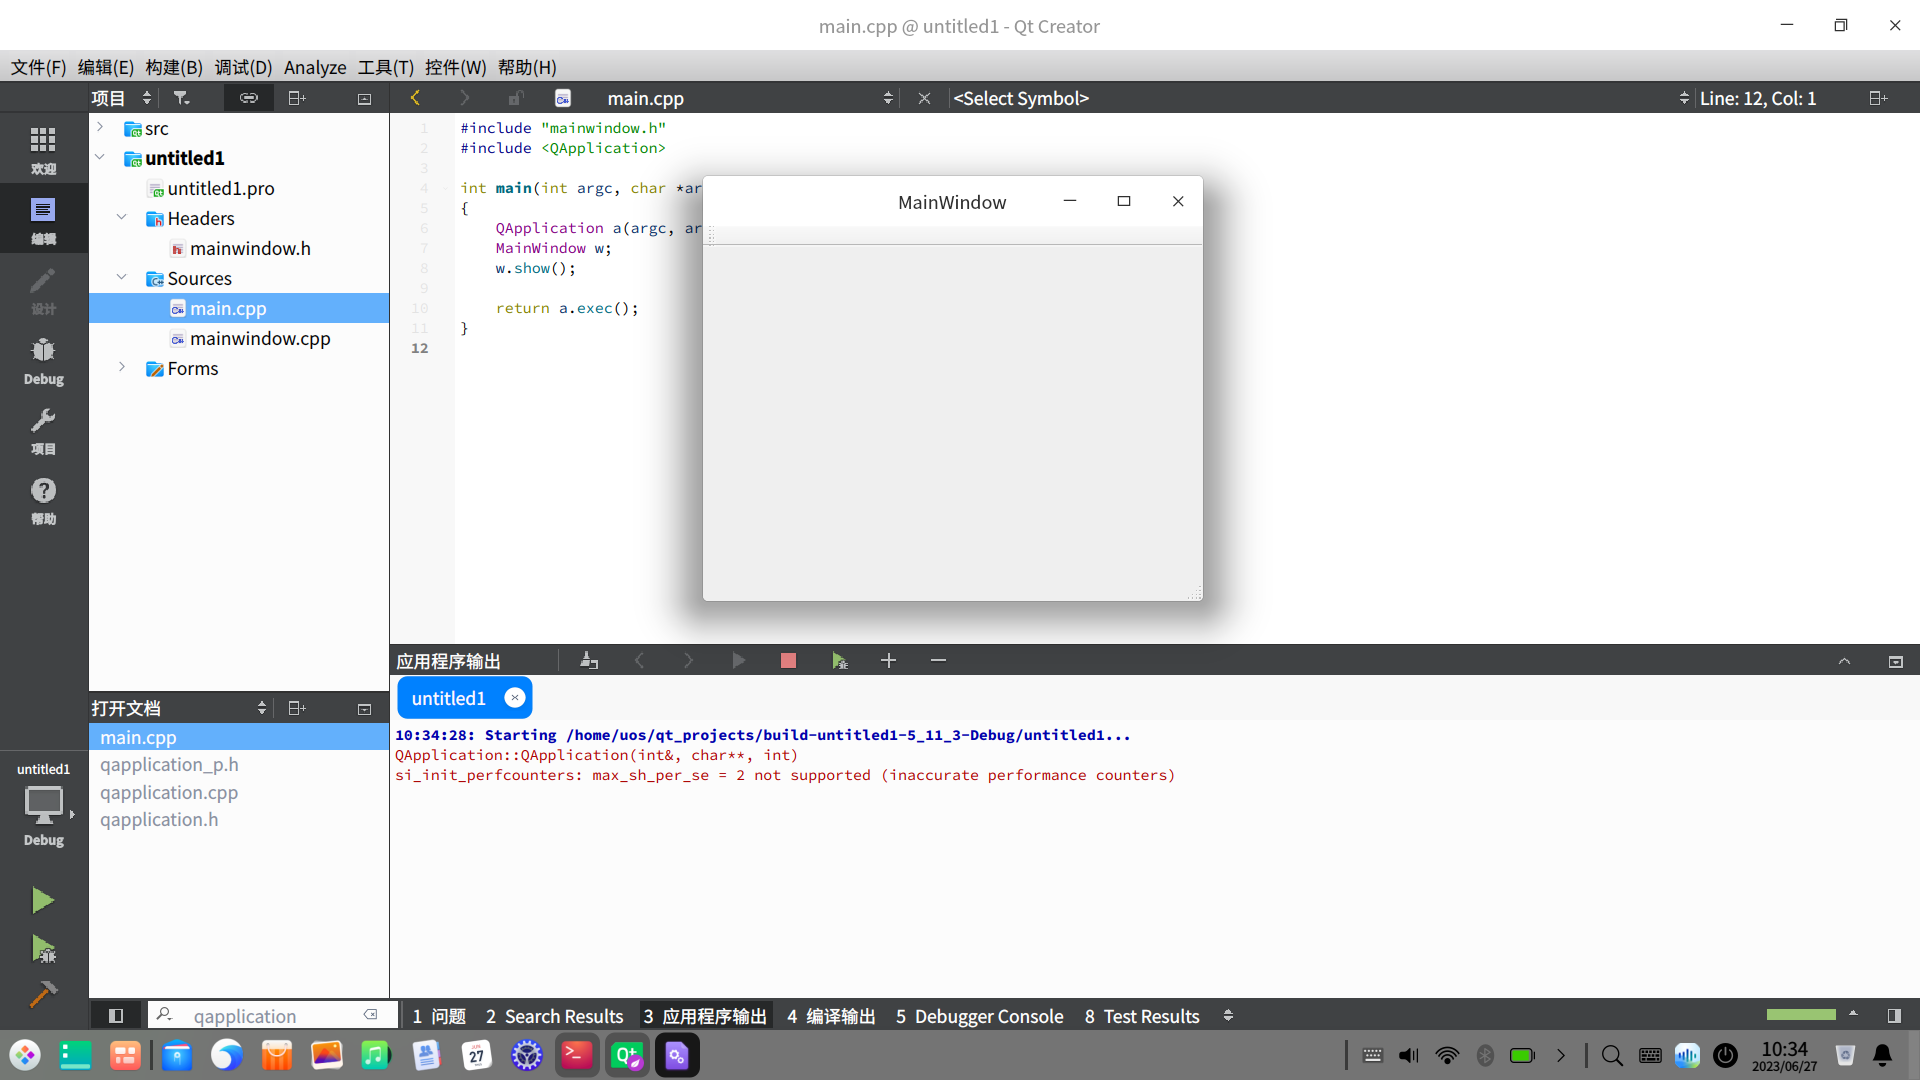
Task: Open qapplication.cpp from open documents list
Action: click(169, 792)
